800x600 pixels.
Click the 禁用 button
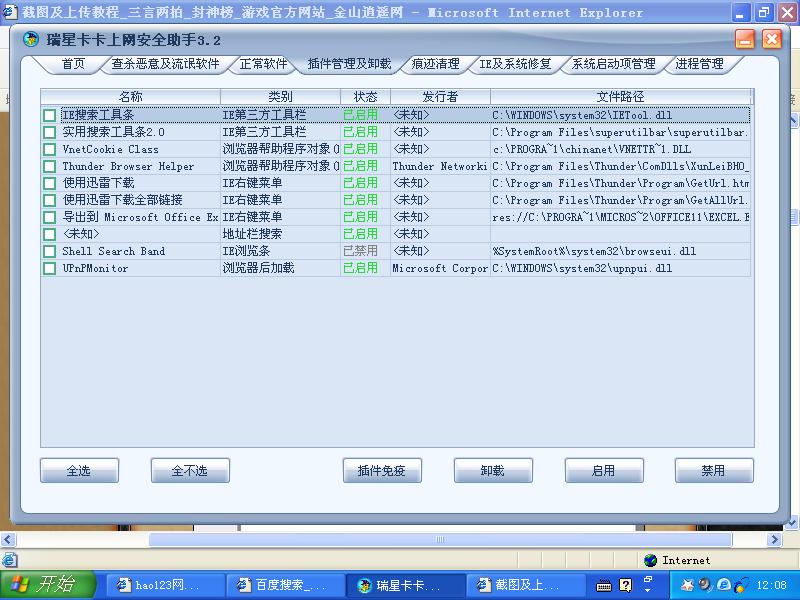[x=714, y=470]
